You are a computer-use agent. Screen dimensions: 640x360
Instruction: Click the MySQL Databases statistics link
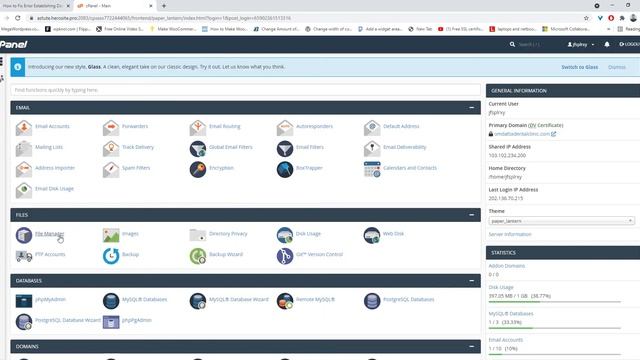click(511, 313)
